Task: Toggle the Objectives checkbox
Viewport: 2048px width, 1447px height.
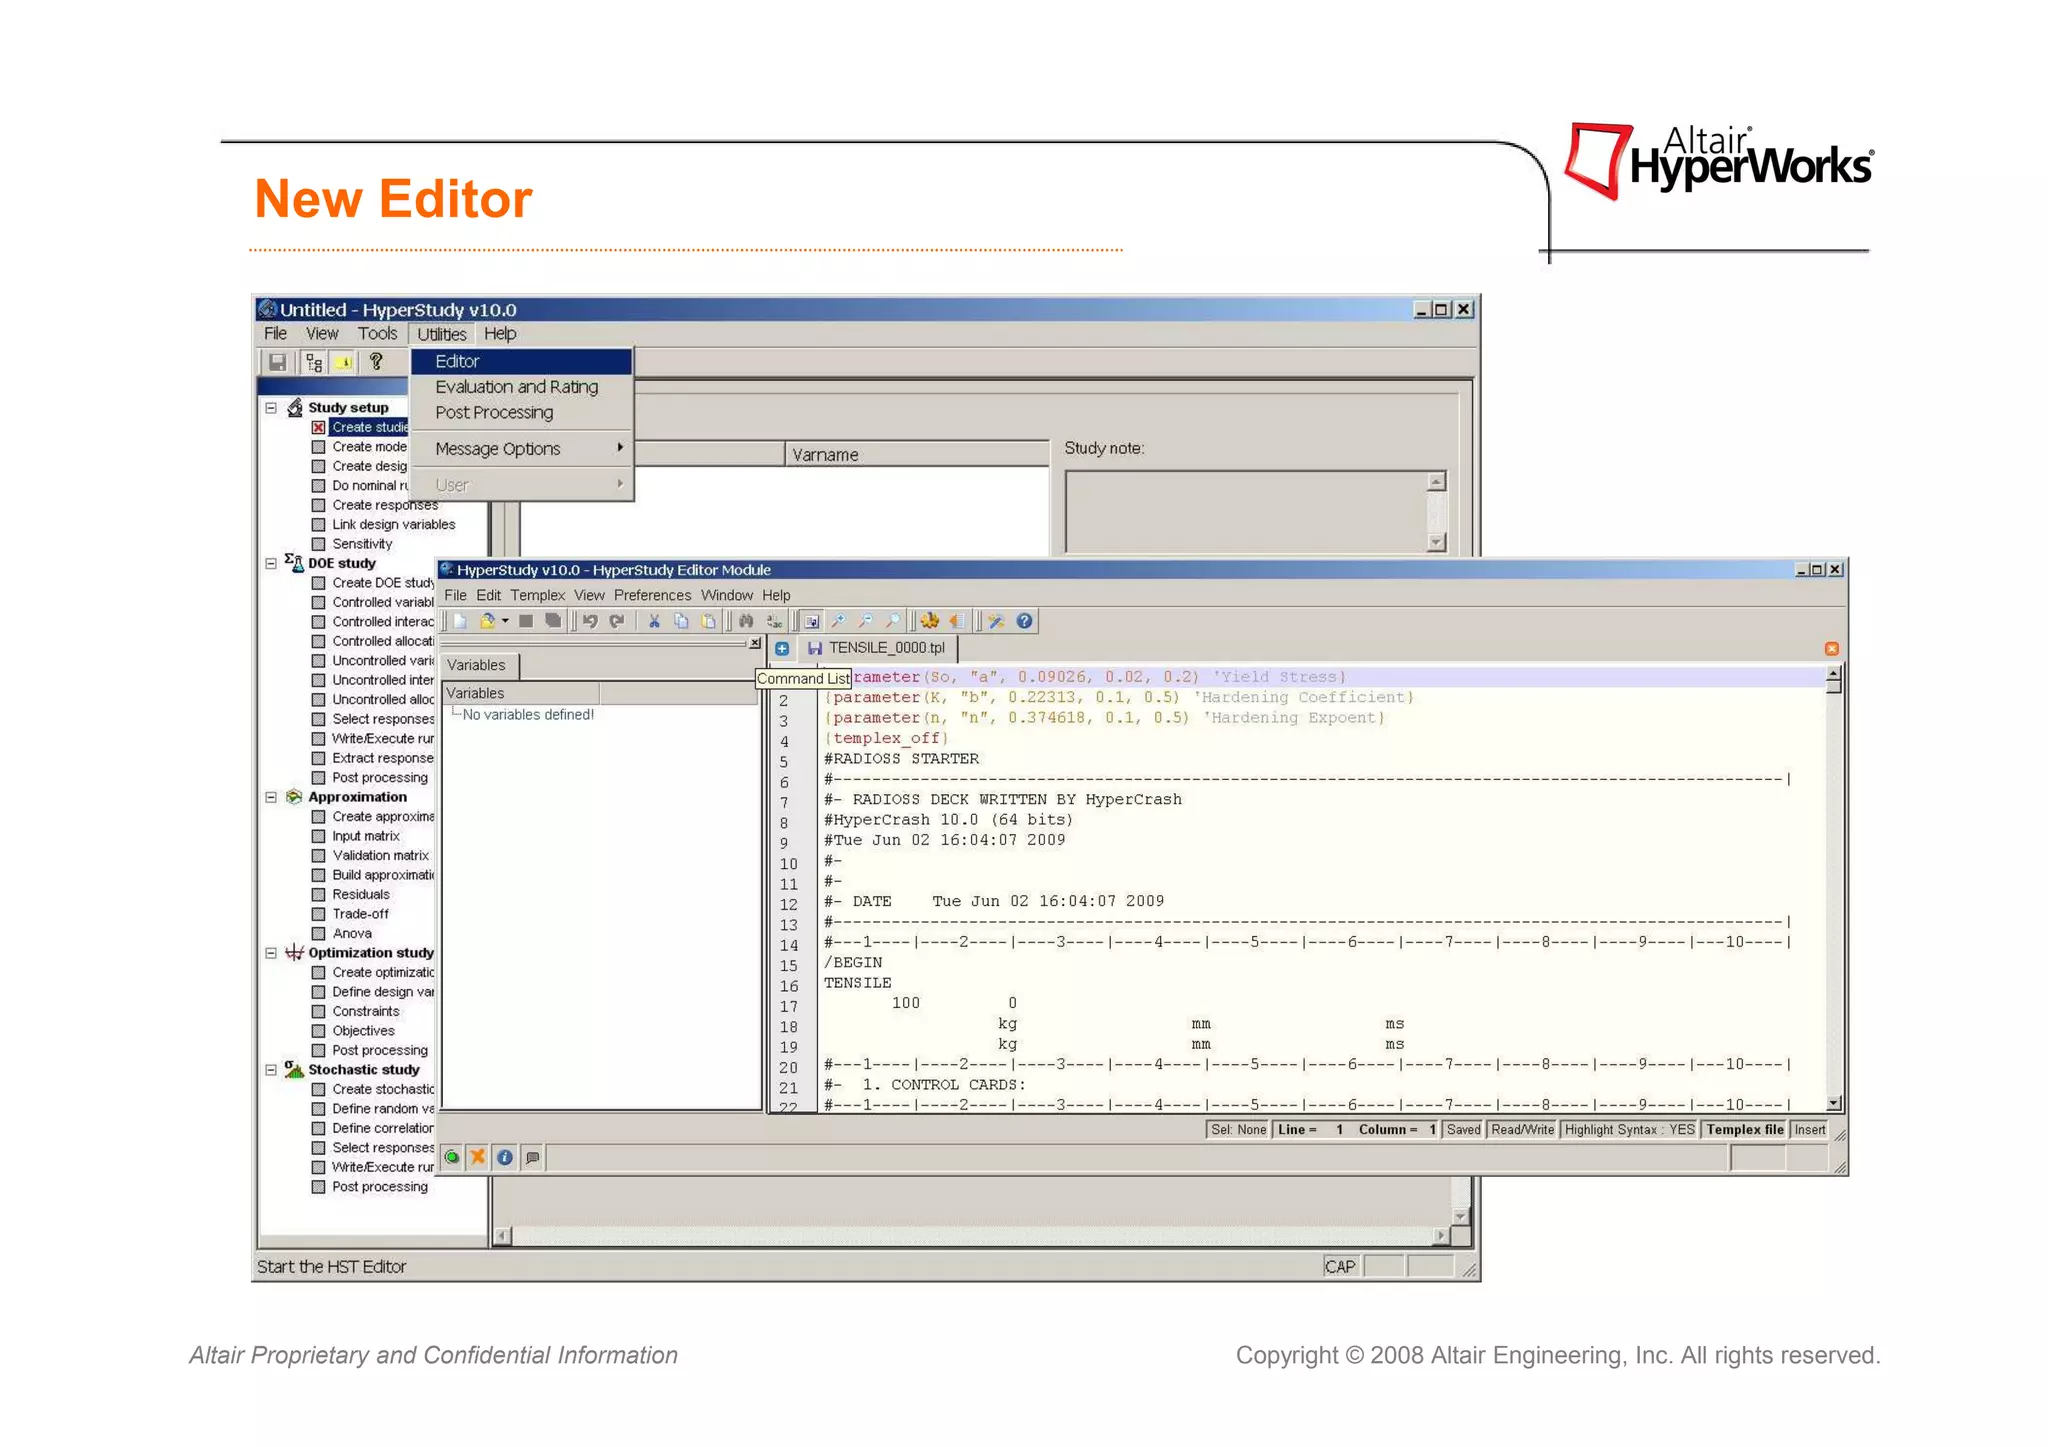Action: pos(318,1031)
